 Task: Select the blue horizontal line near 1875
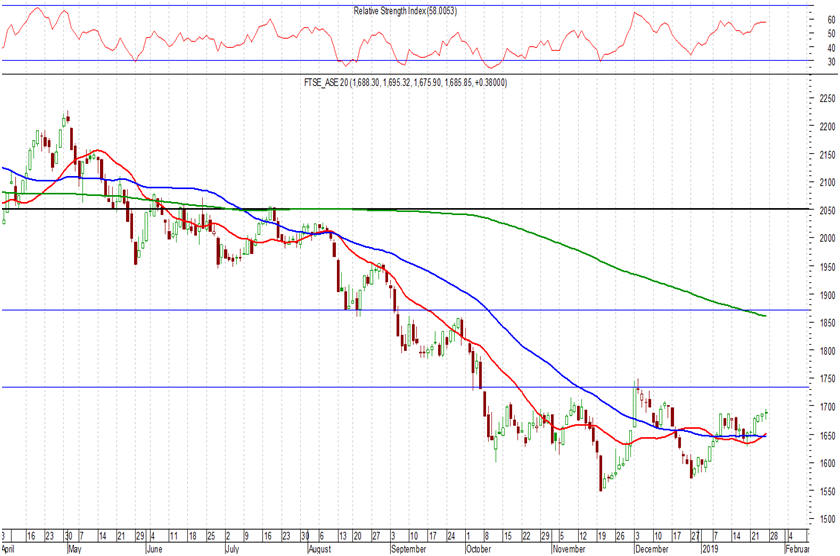(x=406, y=310)
